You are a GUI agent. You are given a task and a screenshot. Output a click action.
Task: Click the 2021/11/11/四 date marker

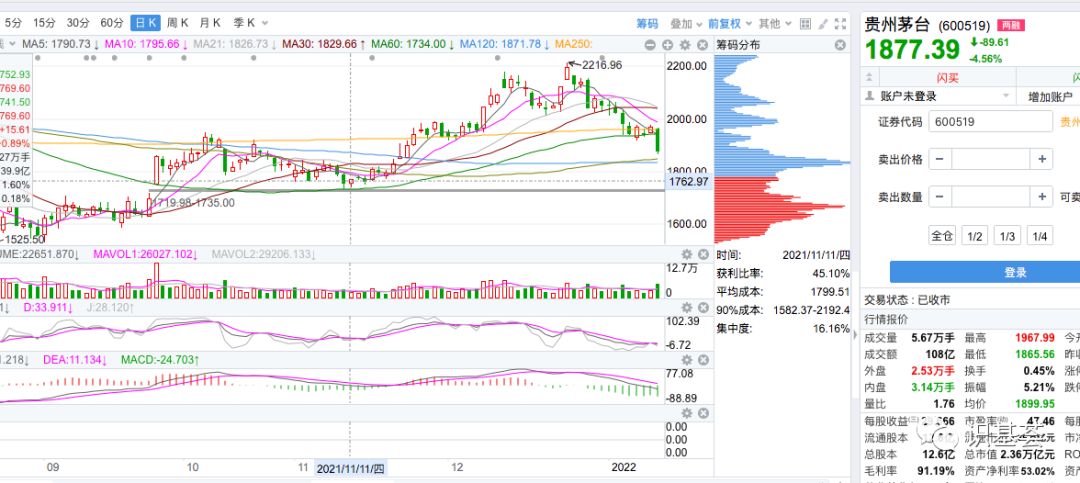coord(350,468)
